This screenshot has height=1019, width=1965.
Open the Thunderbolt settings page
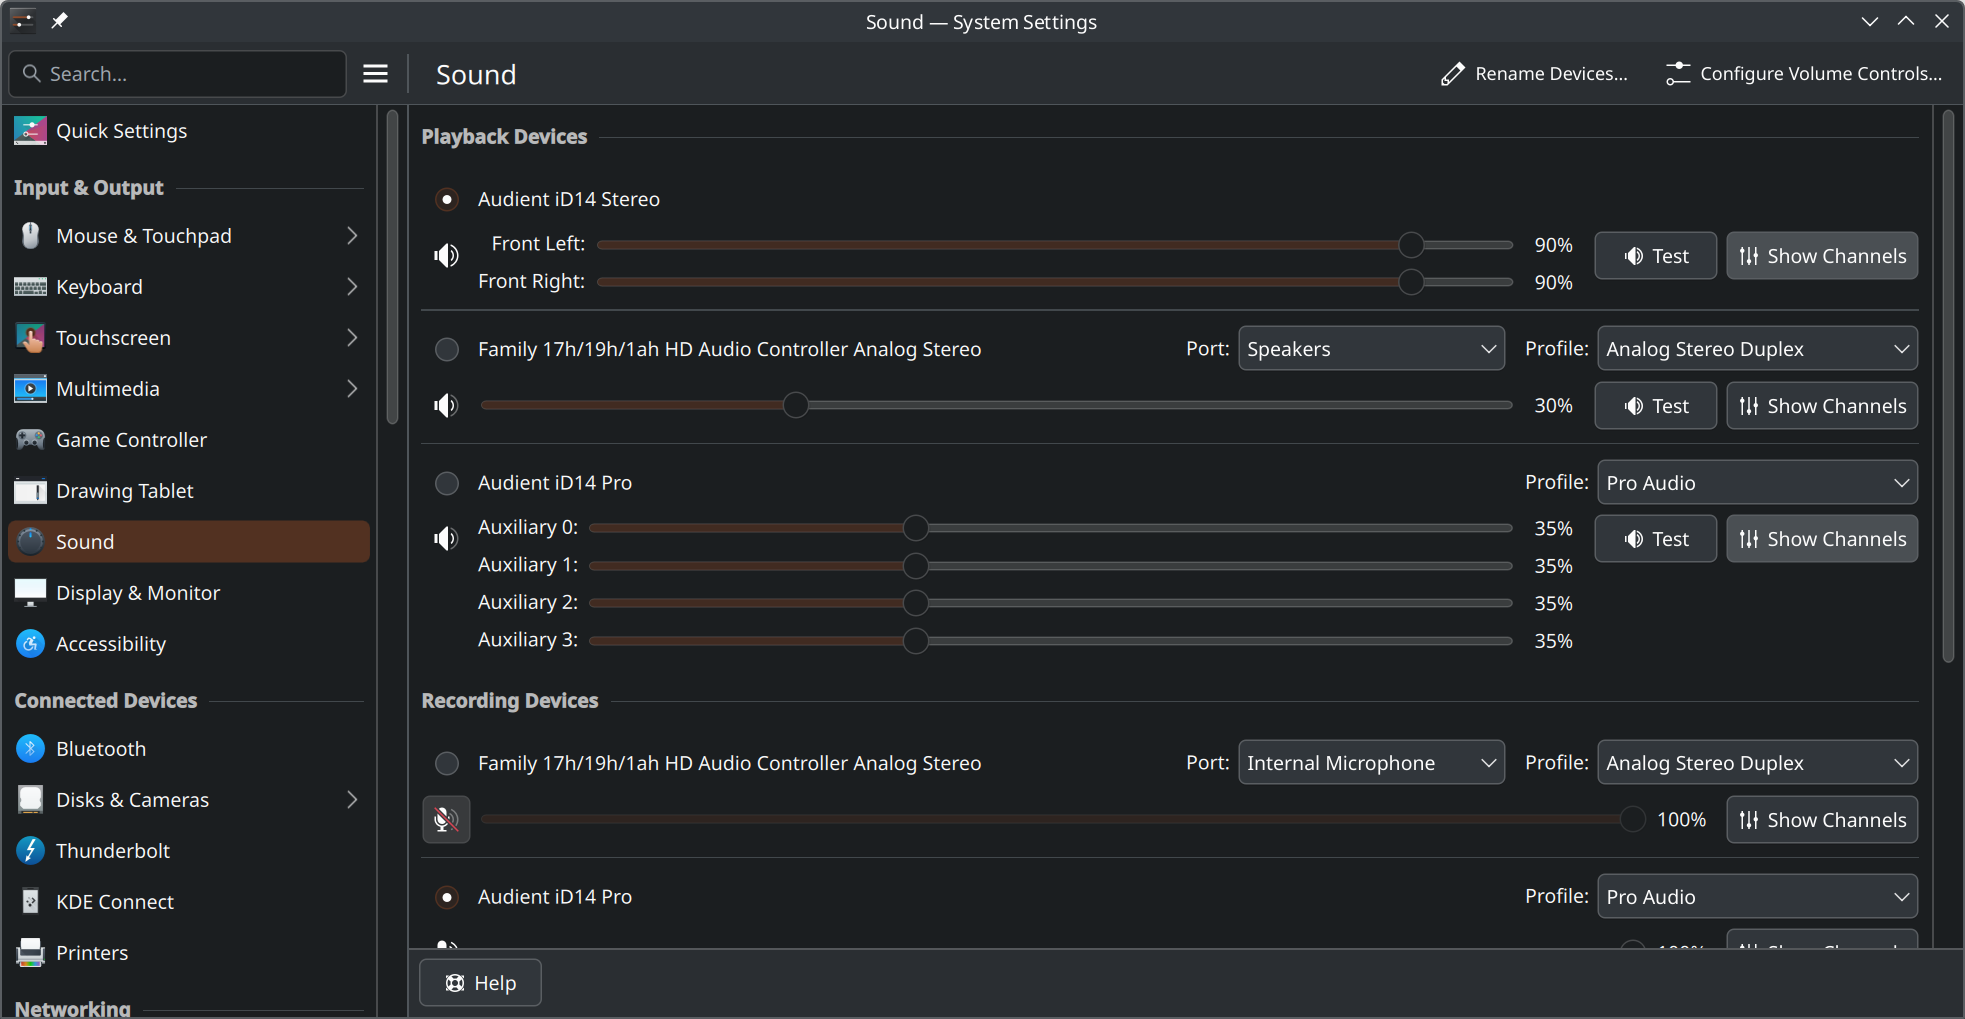[x=112, y=851]
